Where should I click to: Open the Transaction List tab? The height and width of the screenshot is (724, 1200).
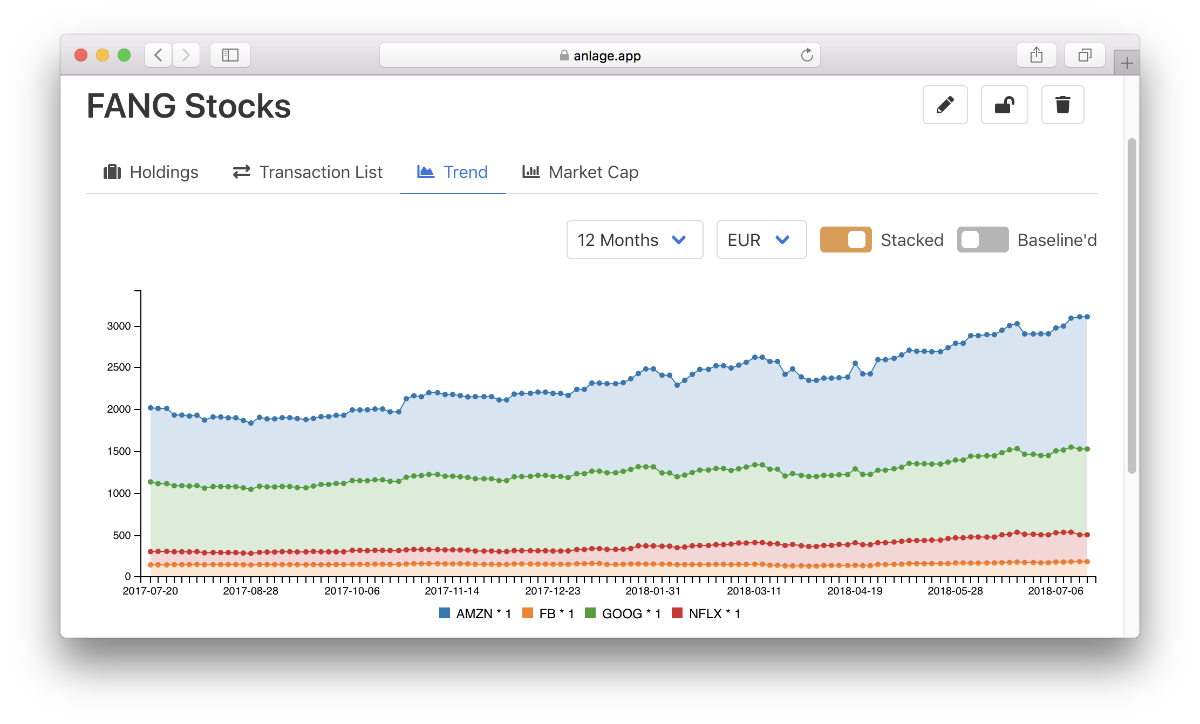tap(308, 172)
